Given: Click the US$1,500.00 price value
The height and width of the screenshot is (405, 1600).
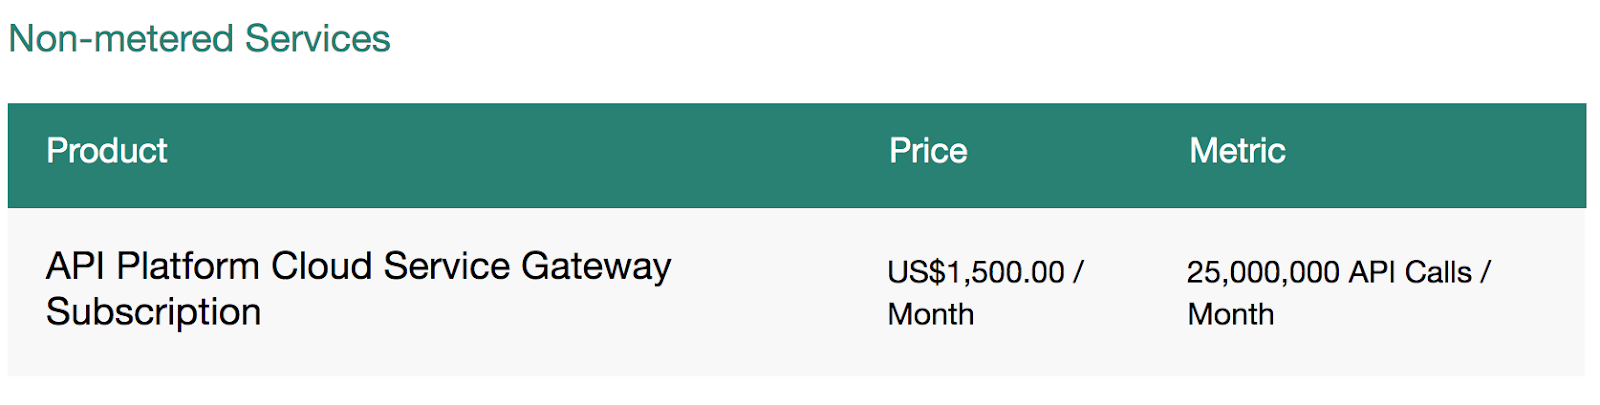Looking at the screenshot, I should tap(976, 272).
